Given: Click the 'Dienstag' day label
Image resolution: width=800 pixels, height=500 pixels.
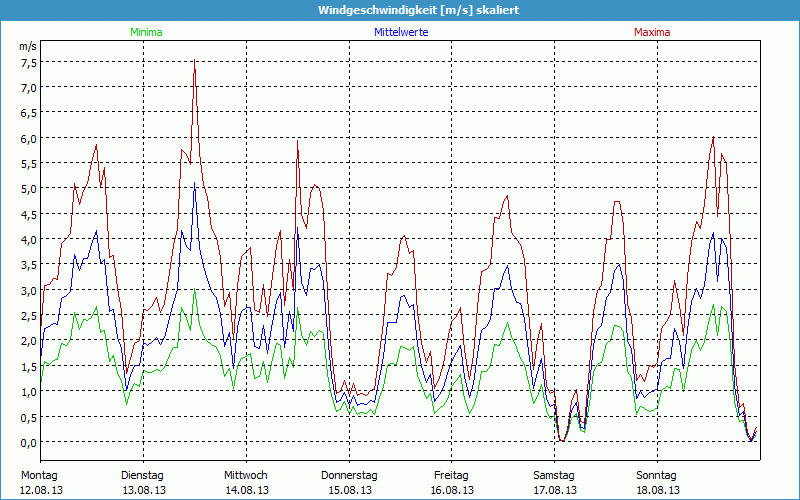Looking at the screenshot, I should (x=142, y=476).
